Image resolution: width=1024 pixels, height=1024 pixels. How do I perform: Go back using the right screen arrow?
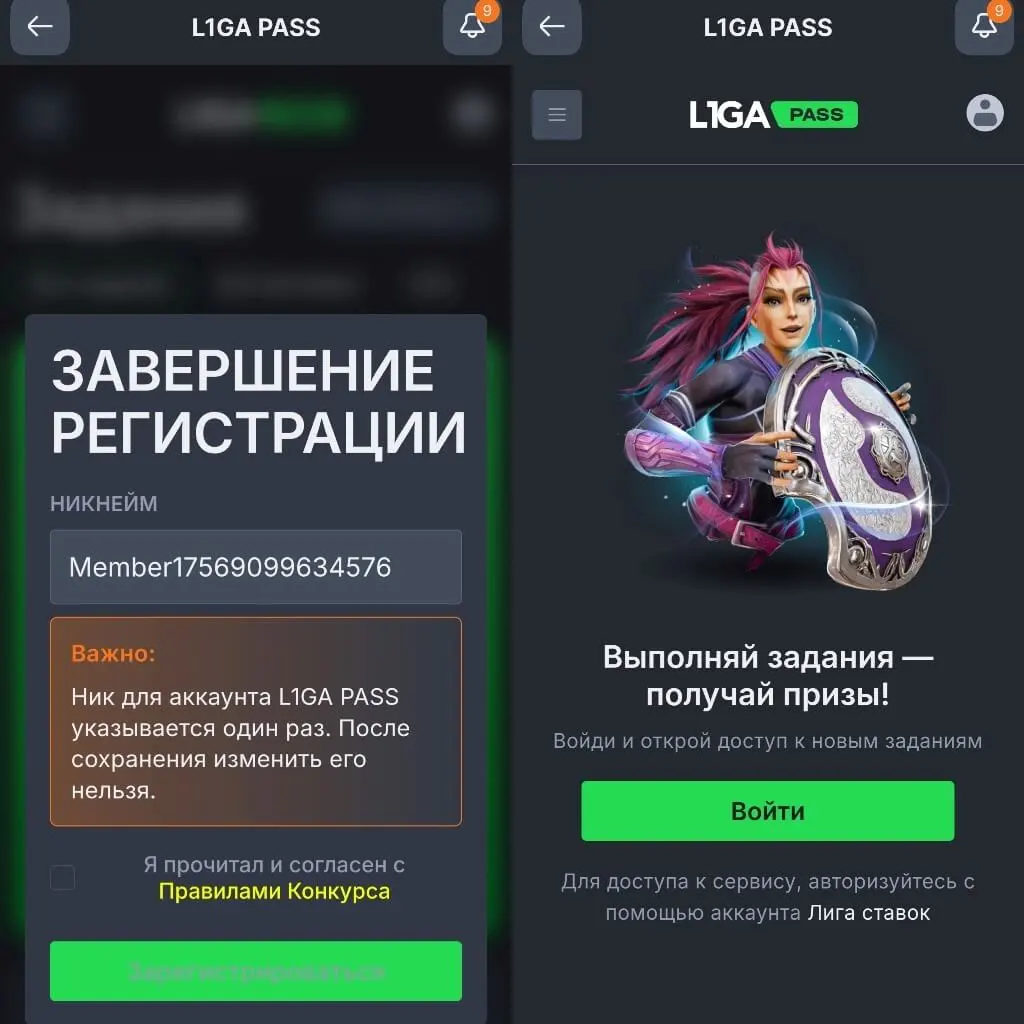click(x=552, y=26)
